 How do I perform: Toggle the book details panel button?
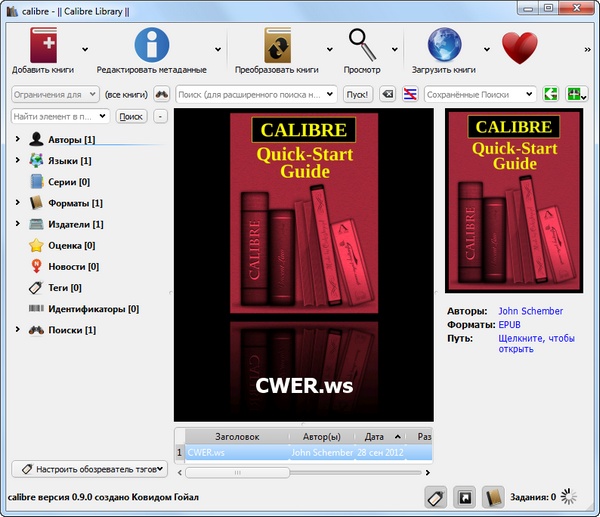[492, 497]
